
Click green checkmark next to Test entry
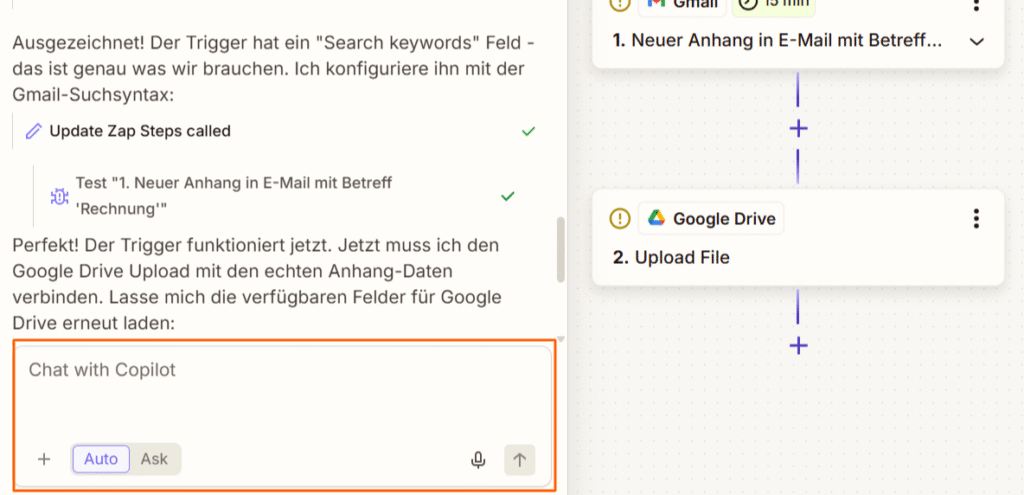(x=507, y=196)
